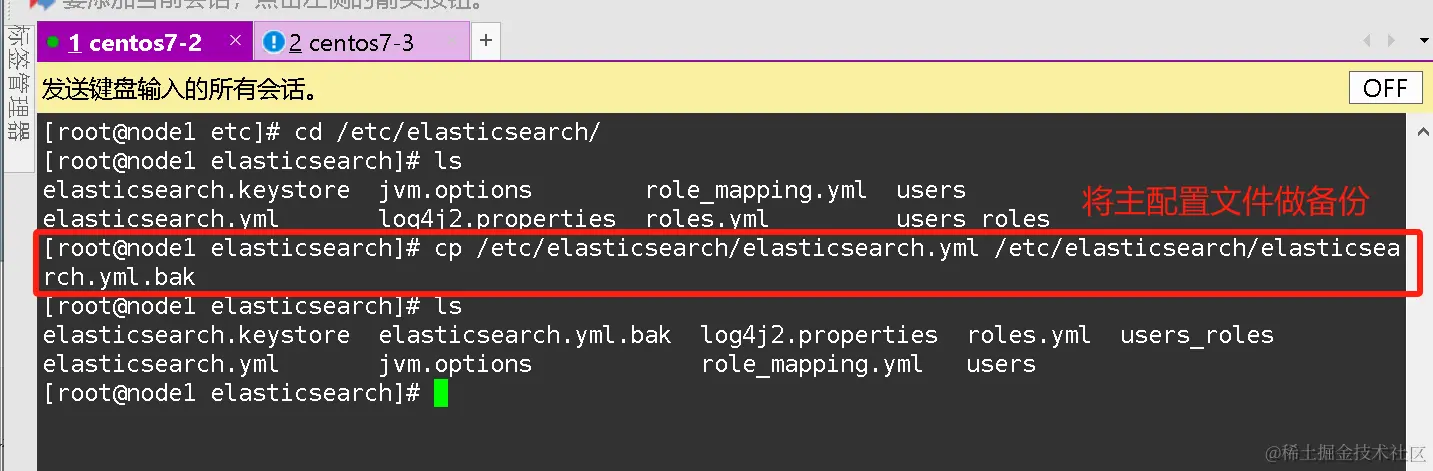Open the 标签管理器 side panel
Screen dimensions: 1433x471
click(x=17, y=85)
